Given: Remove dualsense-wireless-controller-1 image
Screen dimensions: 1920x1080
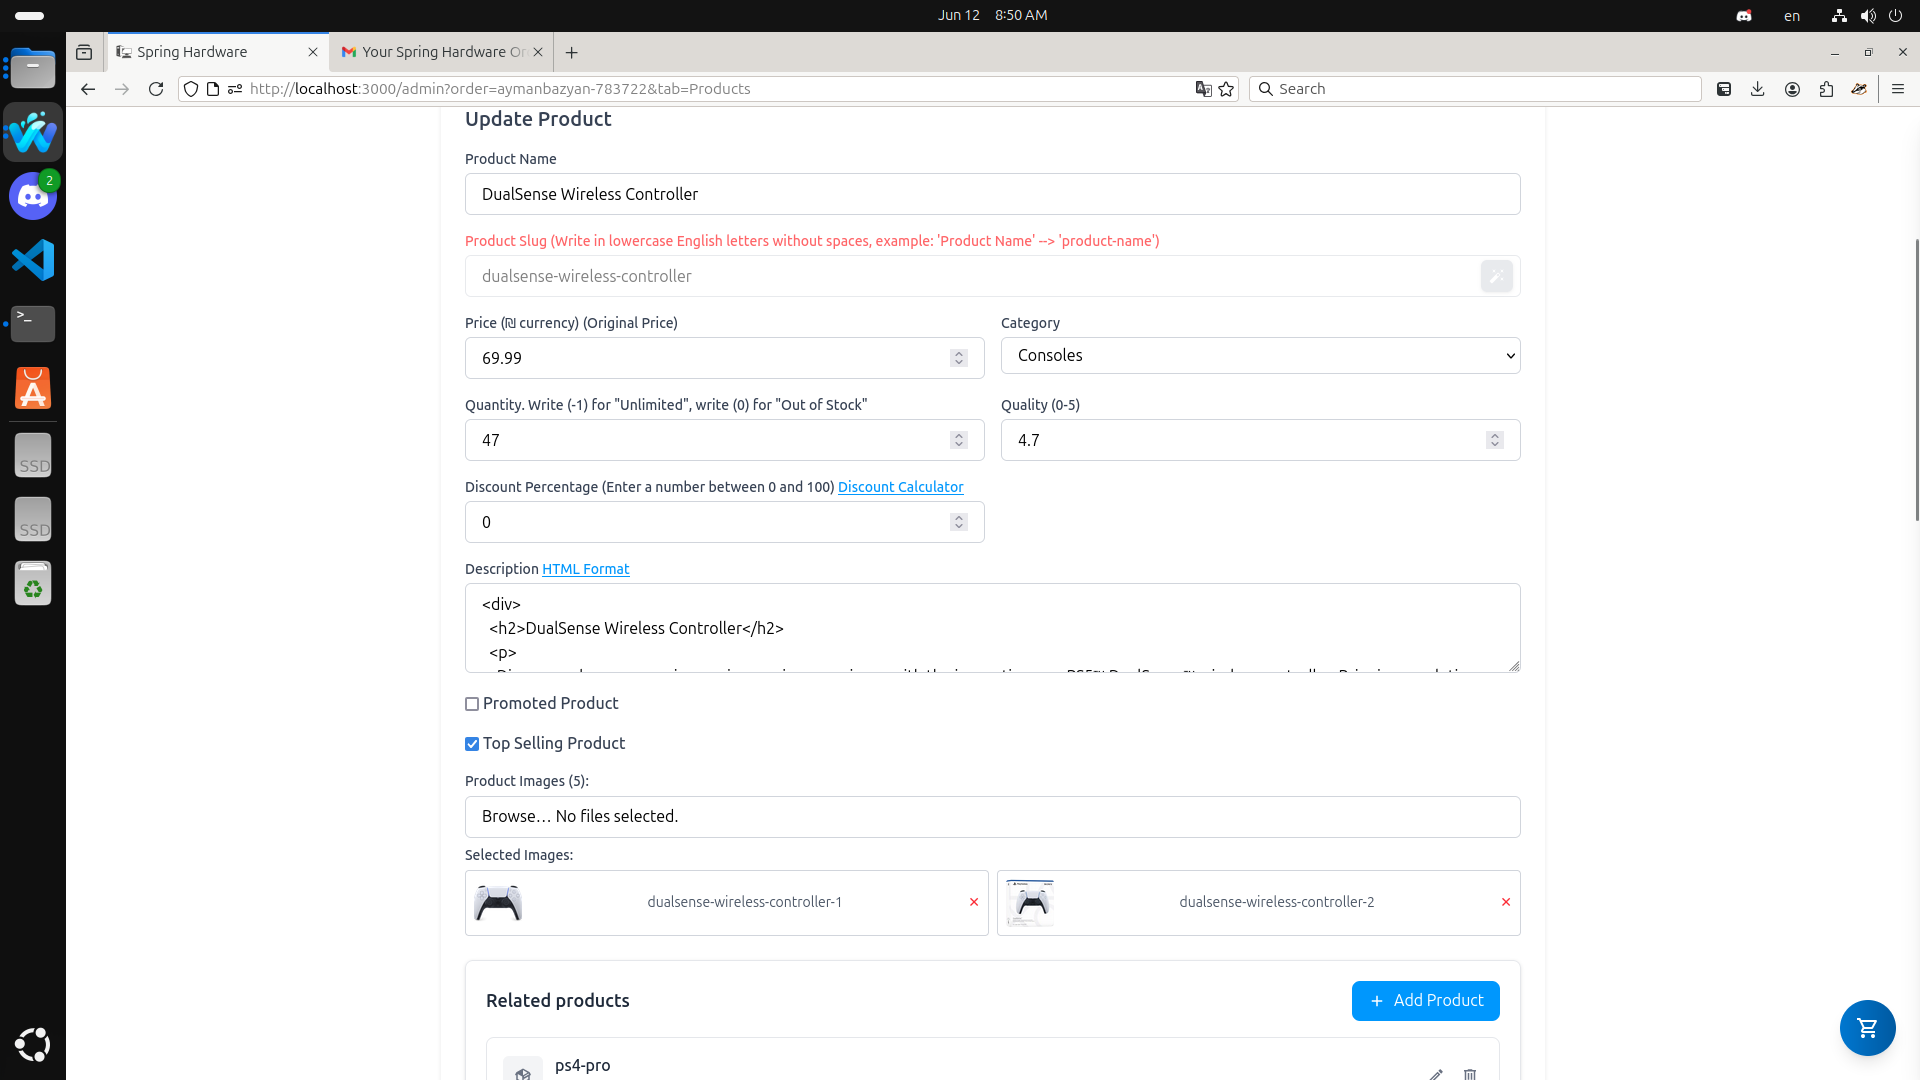Looking at the screenshot, I should click(974, 902).
